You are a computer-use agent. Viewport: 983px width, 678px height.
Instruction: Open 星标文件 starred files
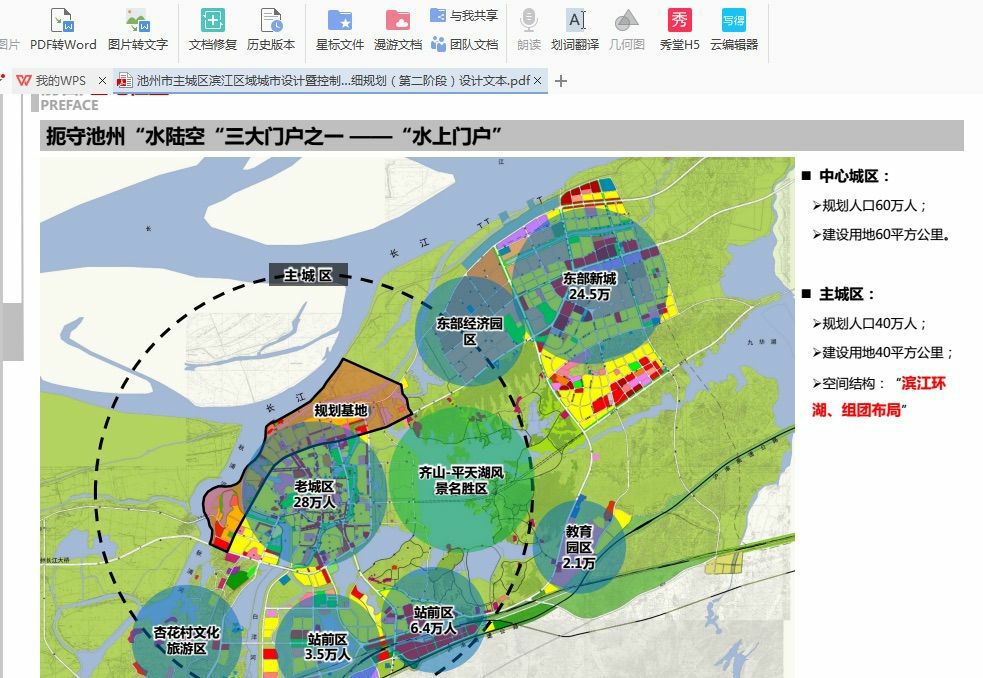coord(340,29)
